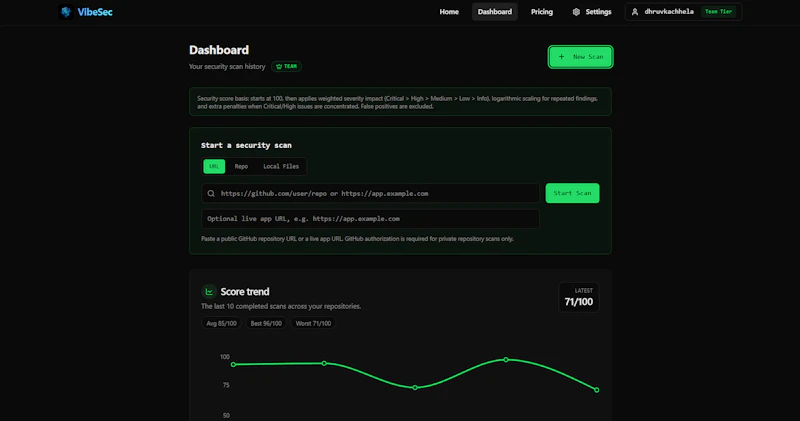Switch to the Repo tab
The height and width of the screenshot is (421, 800).
(241, 166)
